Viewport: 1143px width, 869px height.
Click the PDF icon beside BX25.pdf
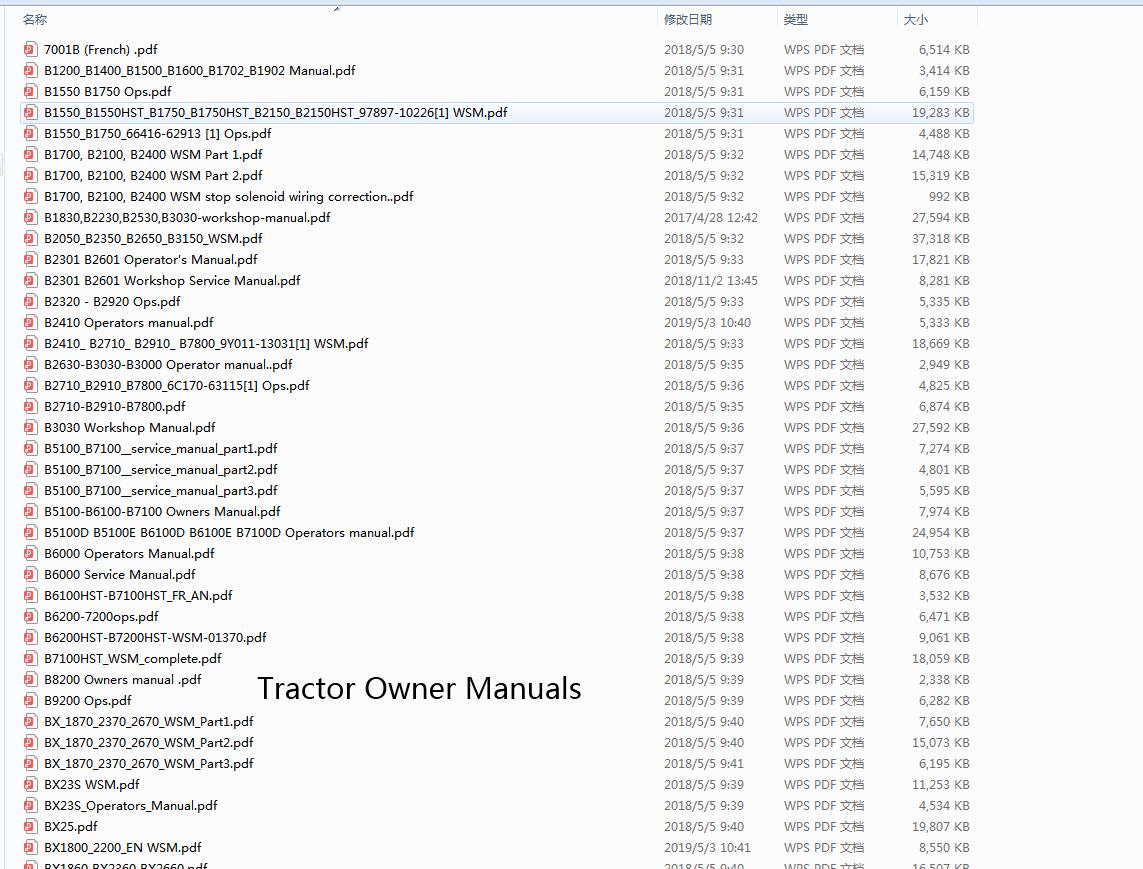click(29, 826)
